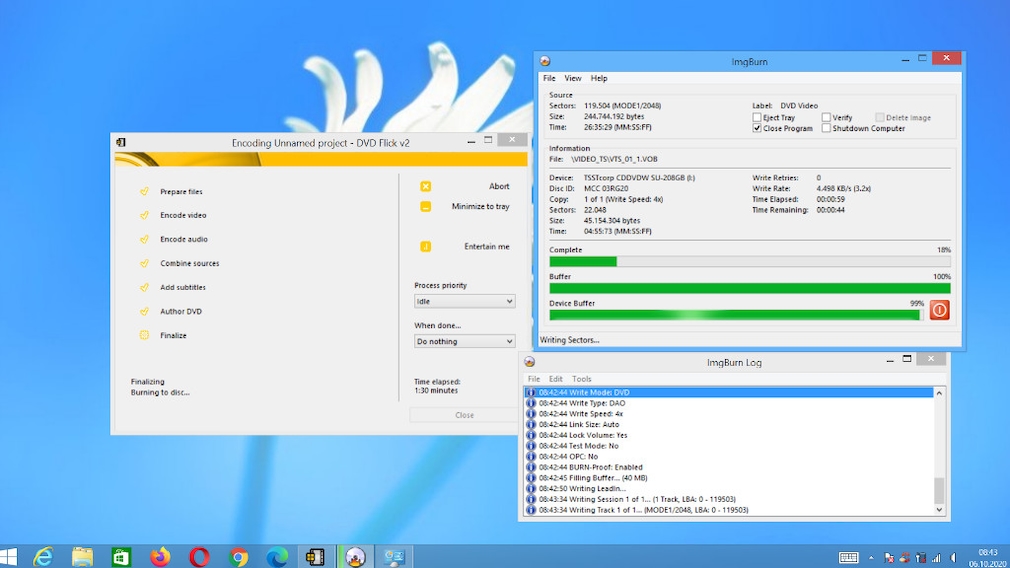Screen dimensions: 1010x568
Task: Click the ImgBurn stop burn button
Action: (939, 310)
